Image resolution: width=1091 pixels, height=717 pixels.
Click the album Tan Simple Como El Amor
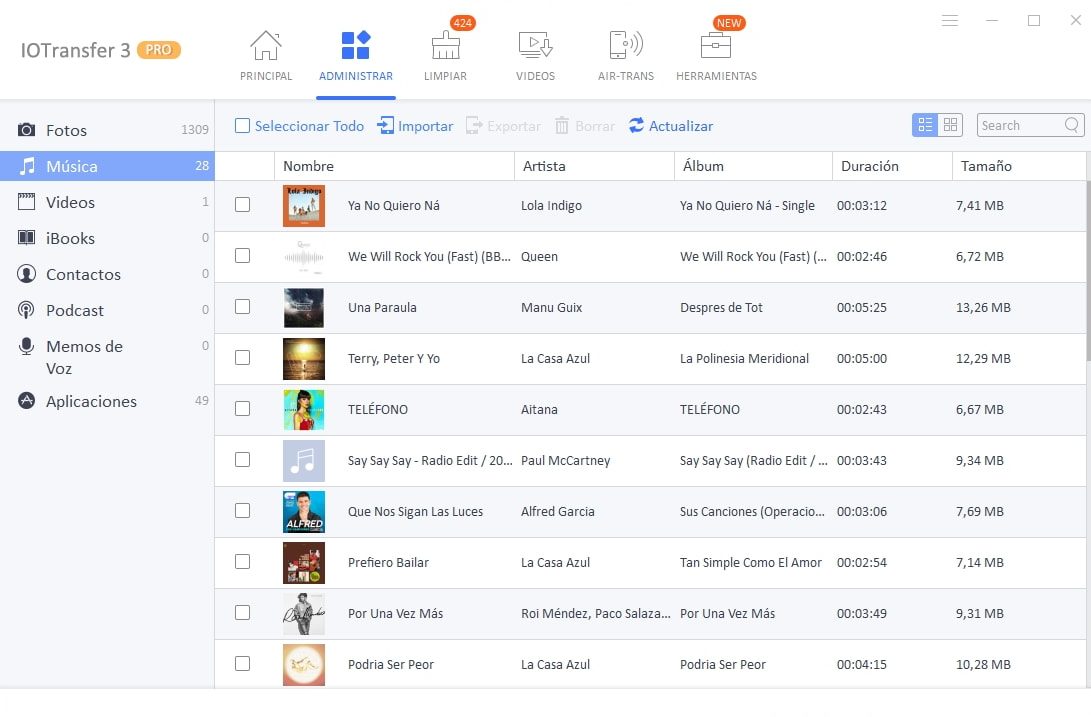750,562
